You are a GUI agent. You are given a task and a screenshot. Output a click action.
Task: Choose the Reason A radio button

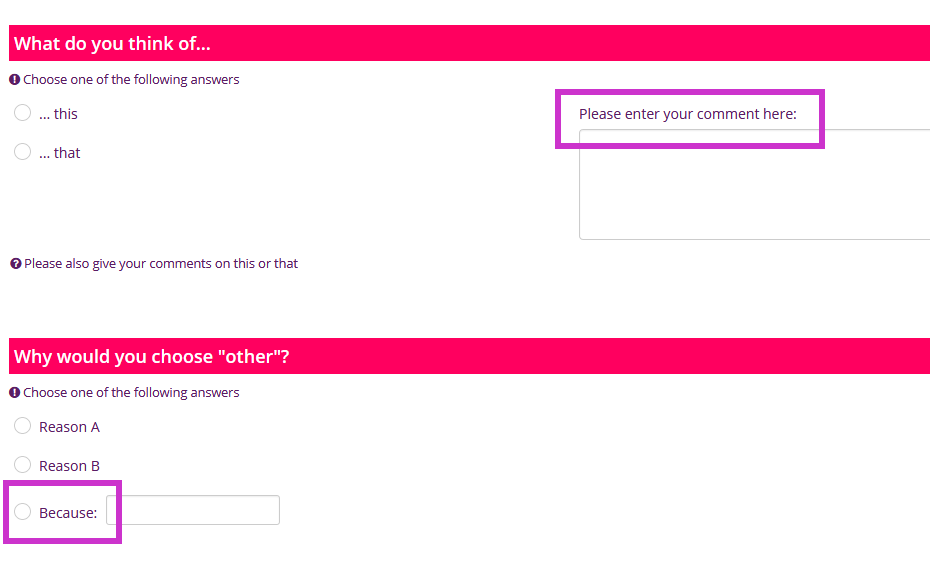tap(23, 426)
